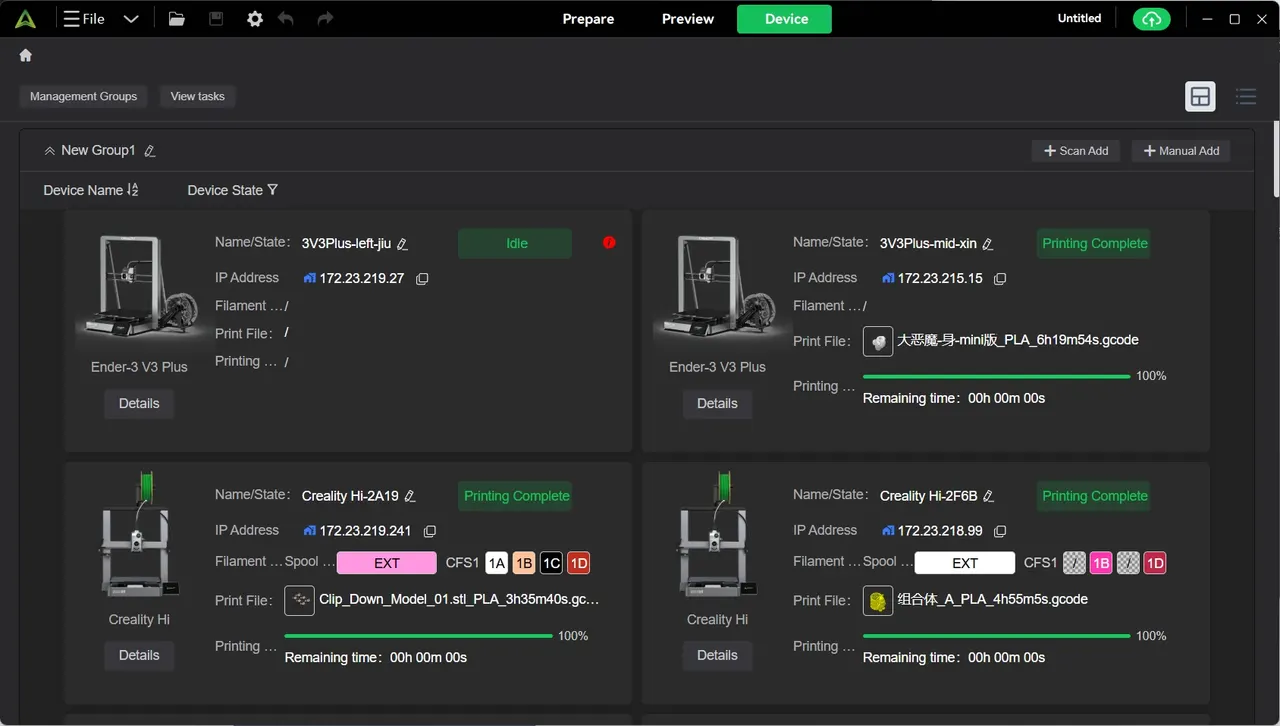Image resolution: width=1280 pixels, height=726 pixels.
Task: Upload with the green cloud icon
Action: 1151,19
